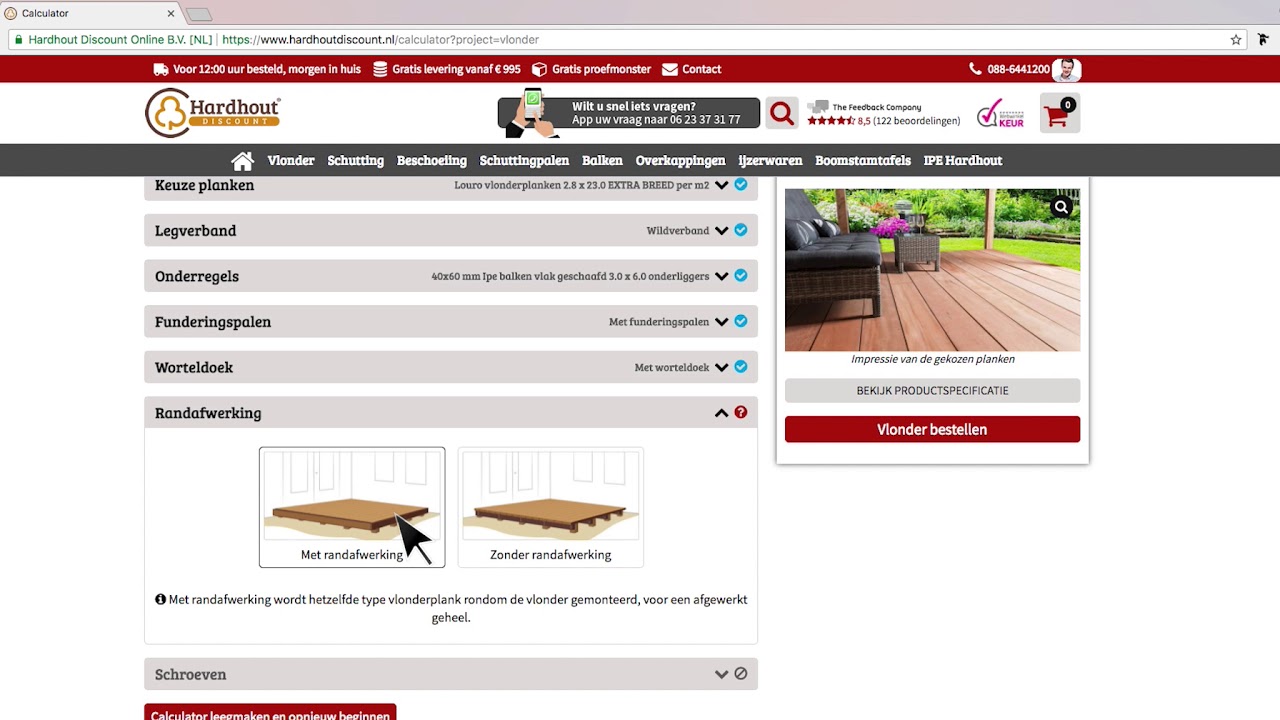Open the Schuttingpalen menu
The width and height of the screenshot is (1280, 720).
click(524, 160)
